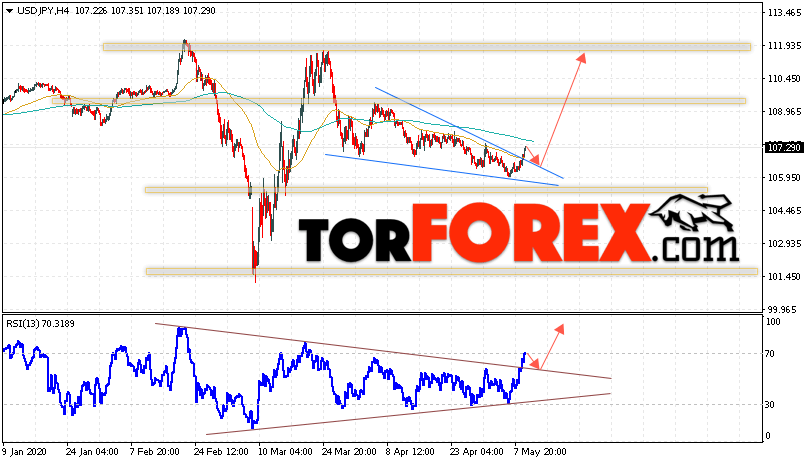Select the upper blue wedge trendline
The width and height of the screenshot is (808, 463).
pyautogui.click(x=469, y=133)
